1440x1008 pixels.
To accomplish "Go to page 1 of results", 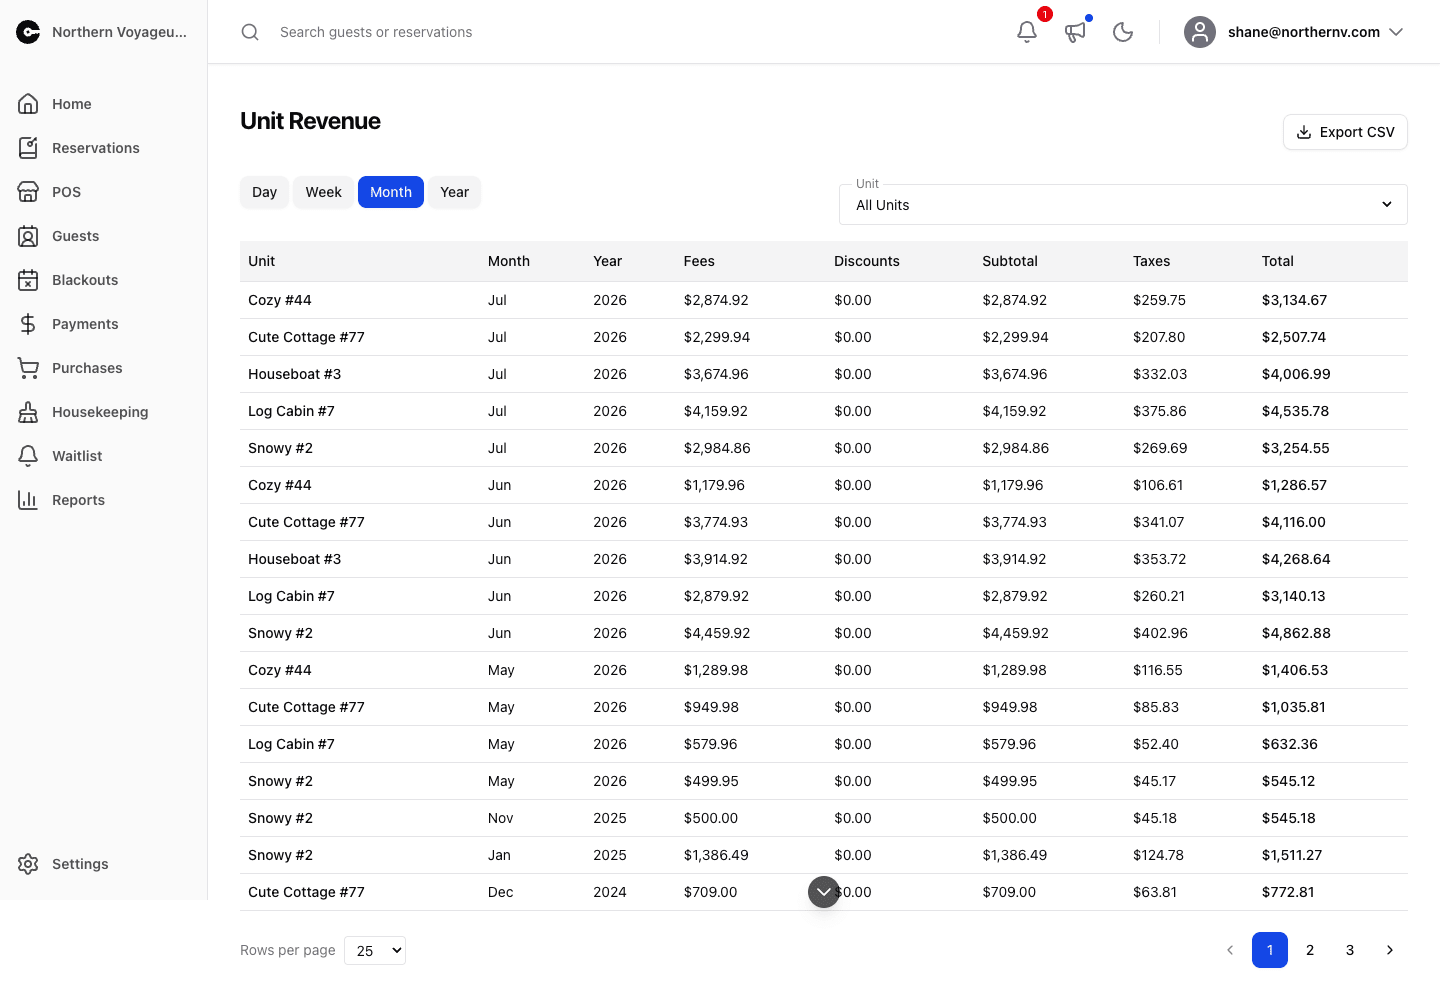I will [1270, 950].
